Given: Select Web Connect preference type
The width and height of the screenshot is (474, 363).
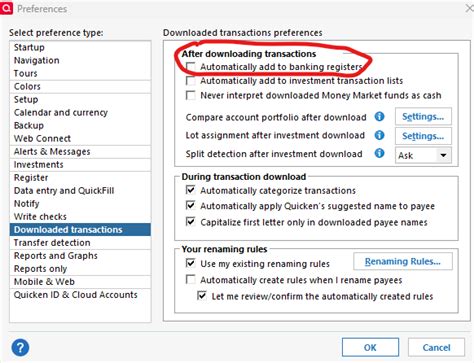Looking at the screenshot, I should click(80, 138).
